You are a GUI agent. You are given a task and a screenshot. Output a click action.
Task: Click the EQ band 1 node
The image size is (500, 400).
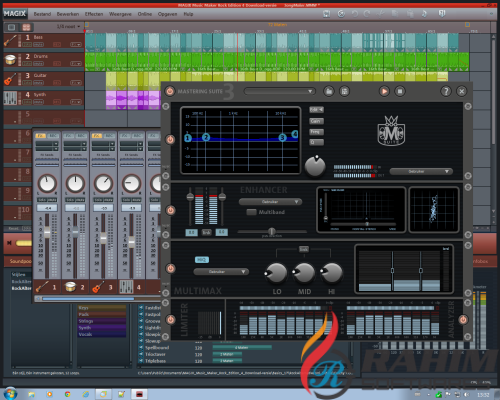pyautogui.click(x=188, y=138)
